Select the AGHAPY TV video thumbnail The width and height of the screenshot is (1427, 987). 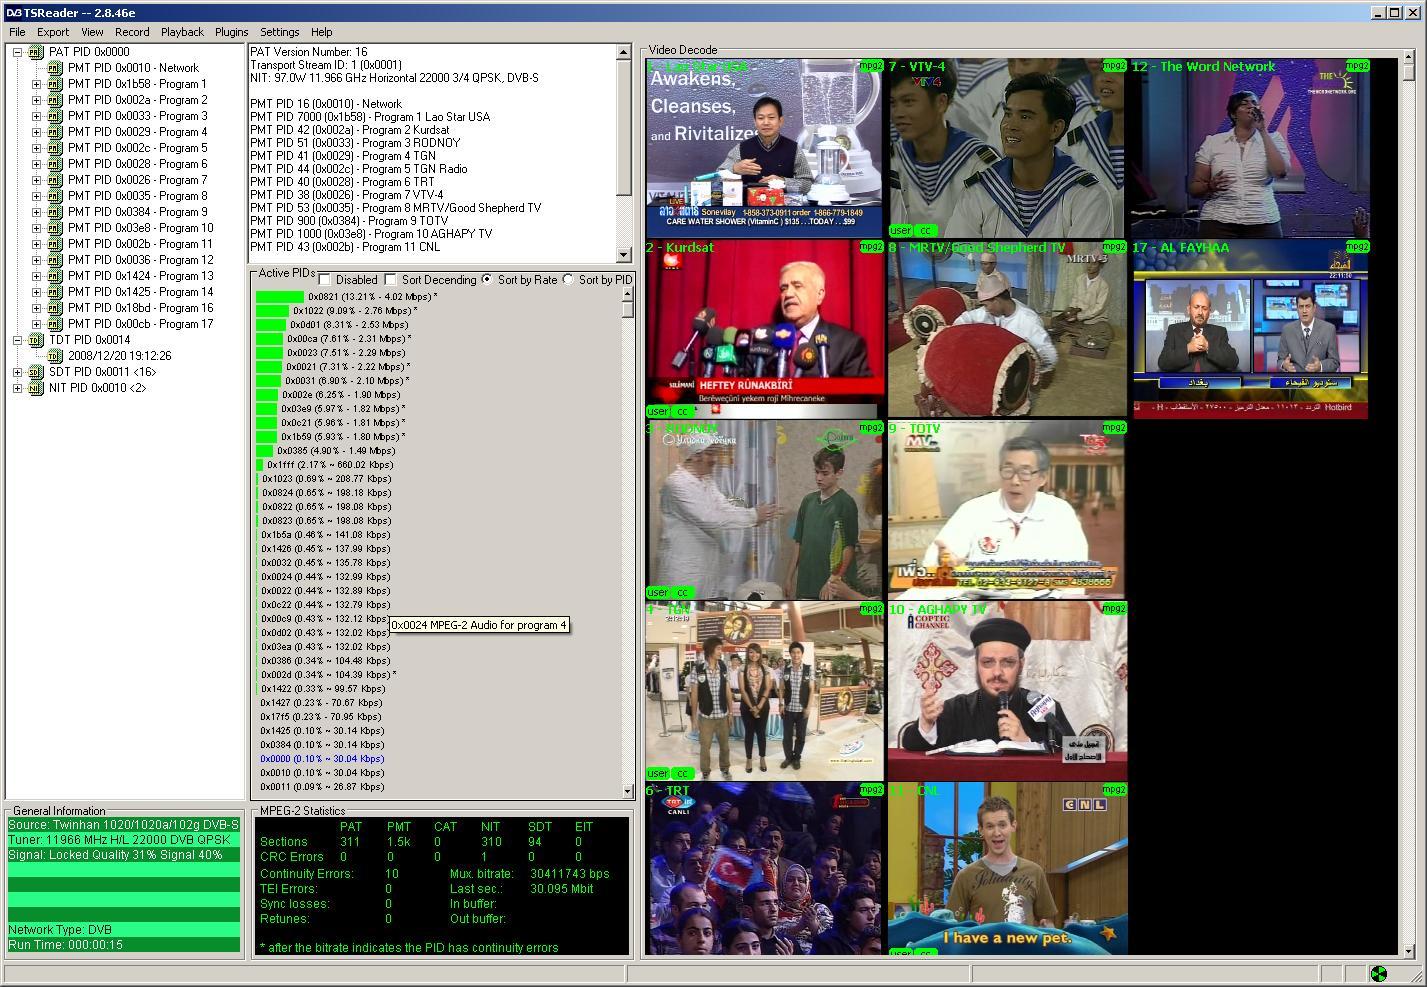[x=1007, y=690]
